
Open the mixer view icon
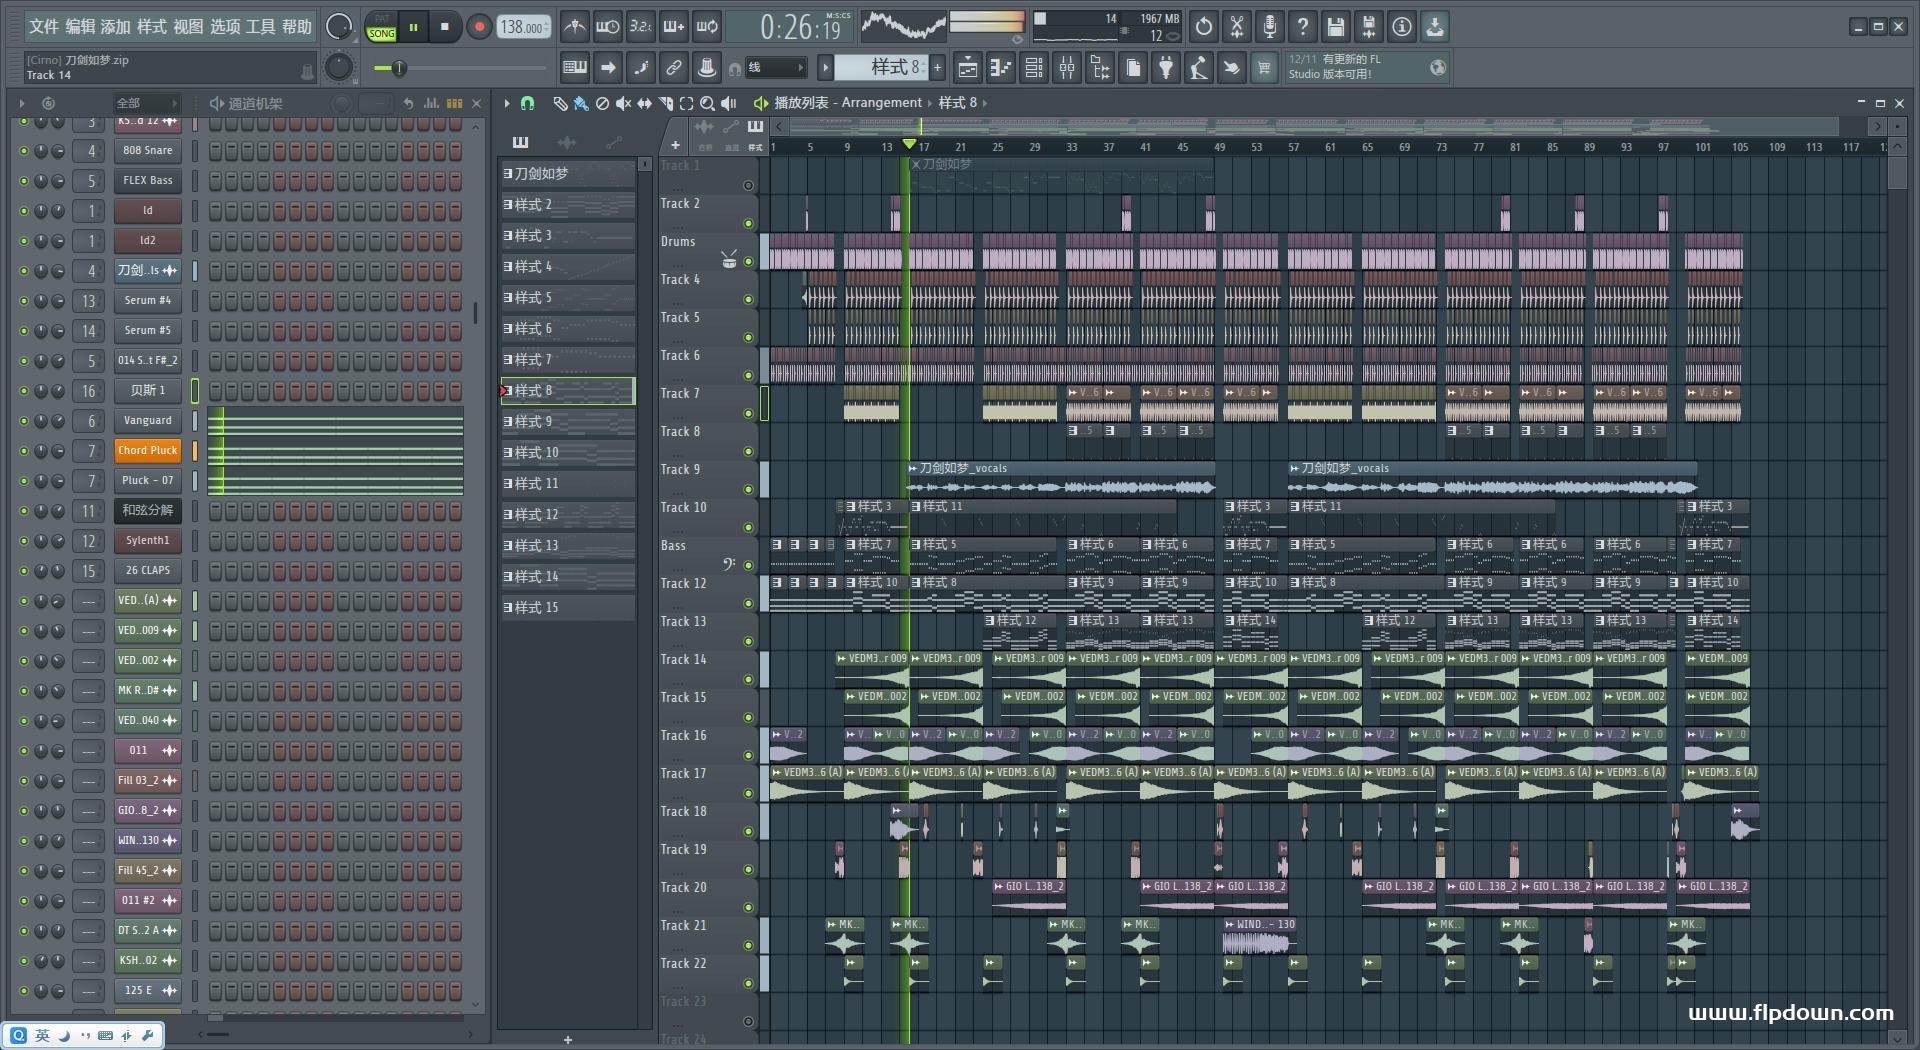[1067, 68]
